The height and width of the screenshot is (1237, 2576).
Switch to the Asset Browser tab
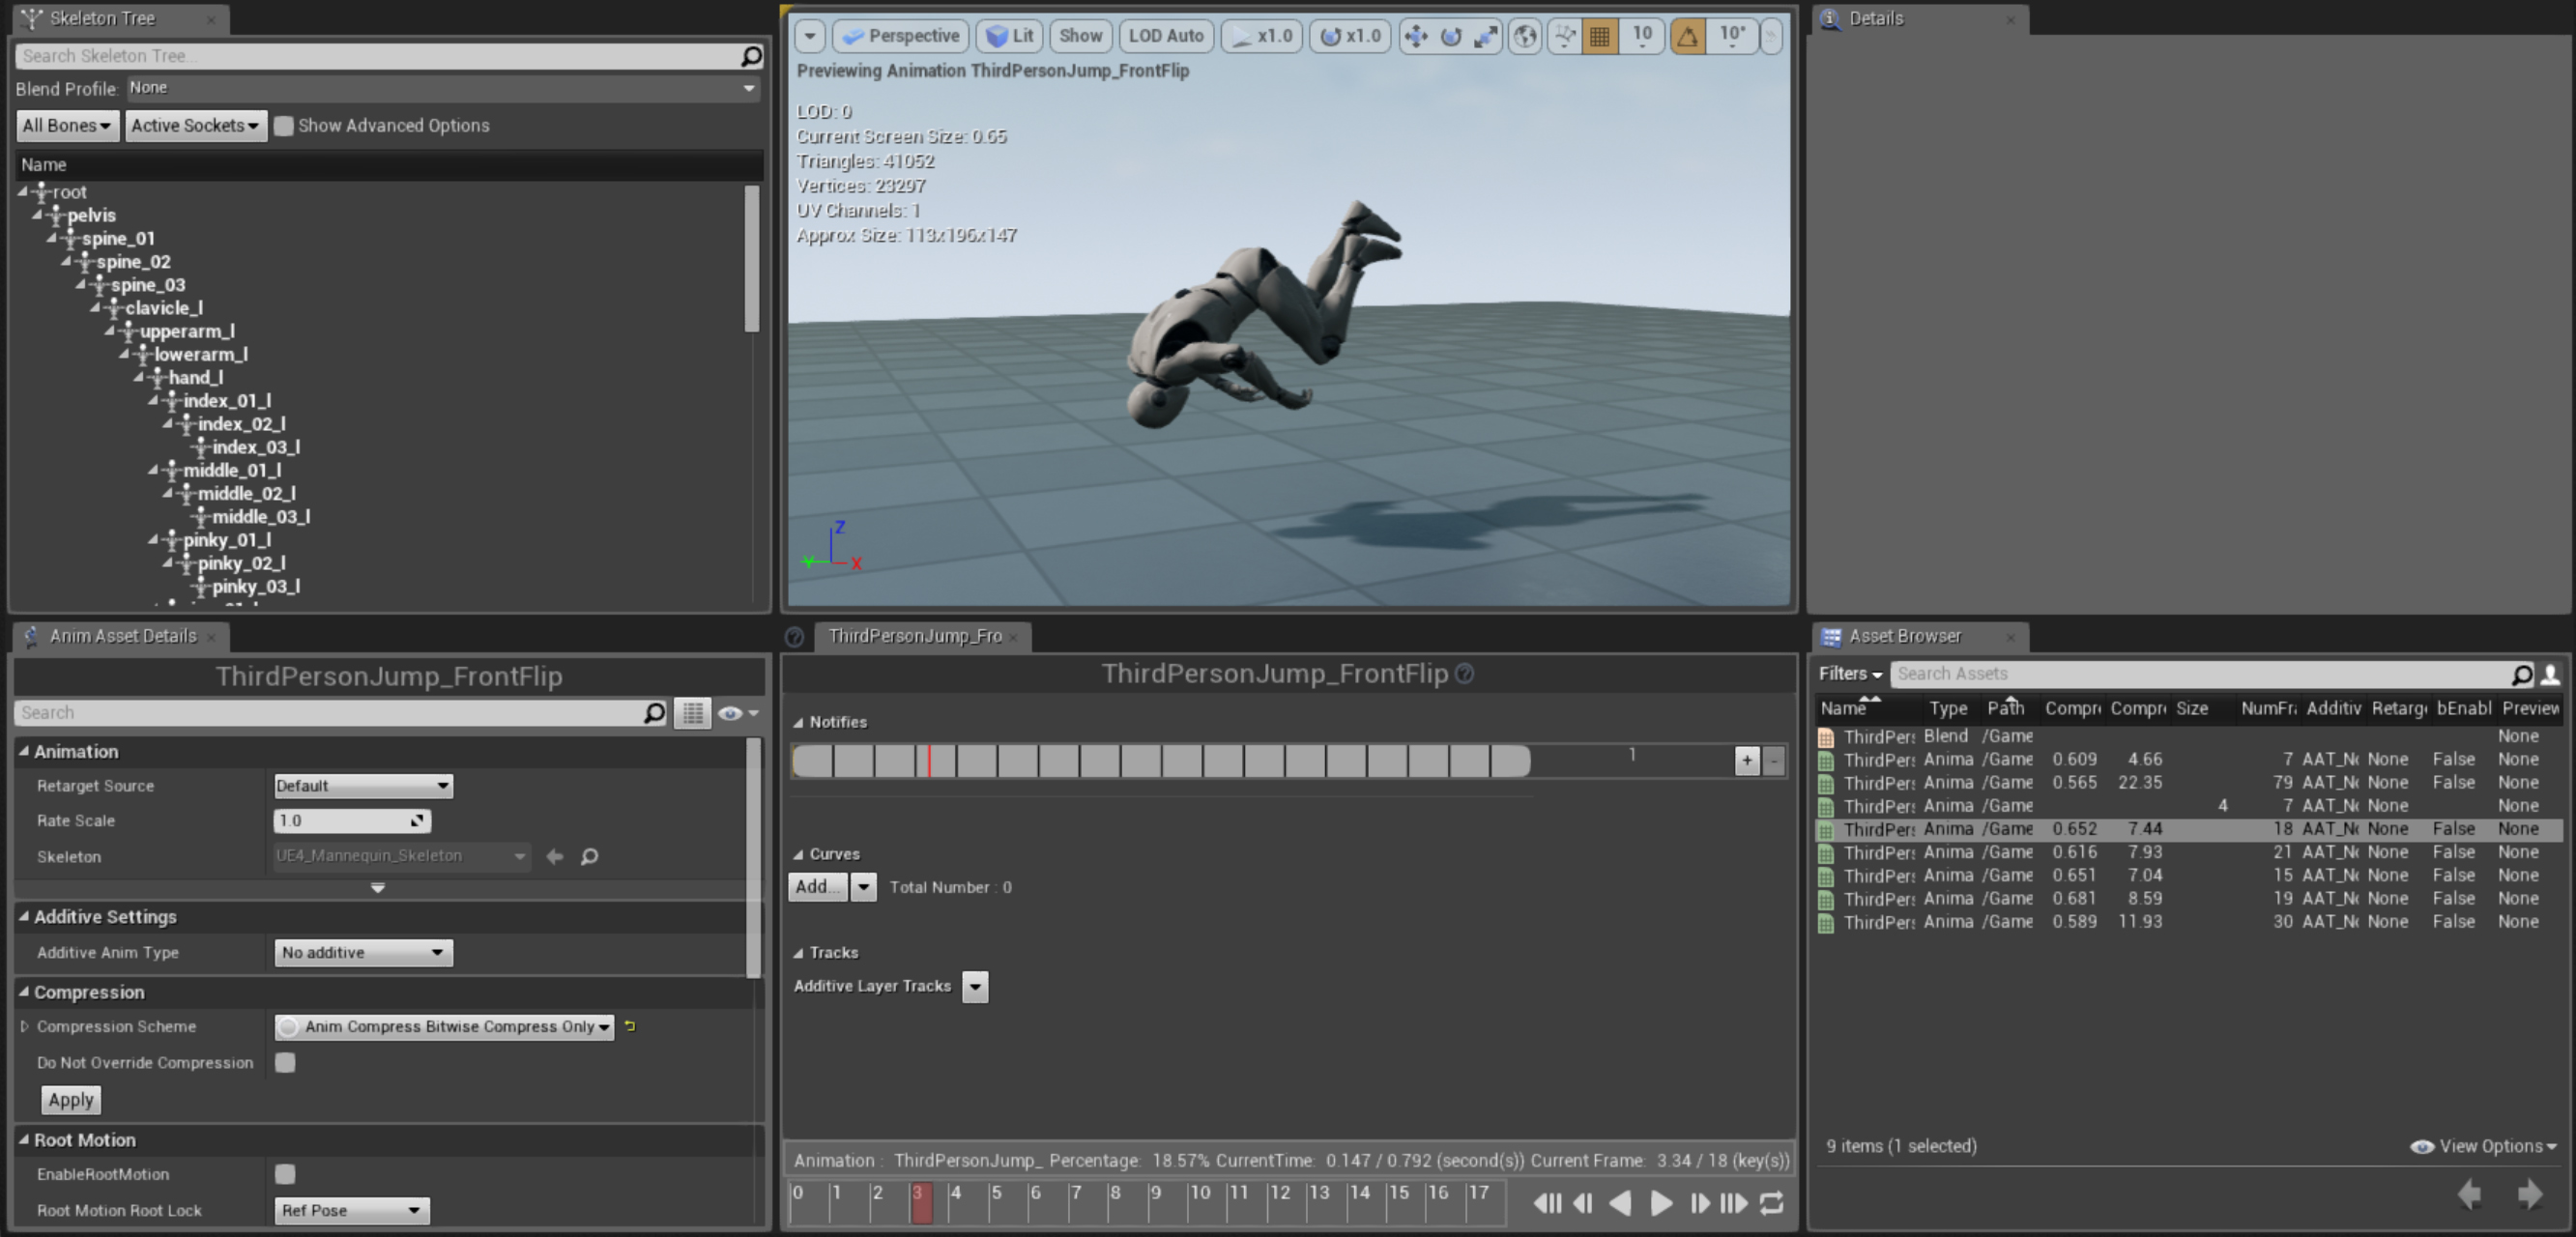coord(1904,636)
